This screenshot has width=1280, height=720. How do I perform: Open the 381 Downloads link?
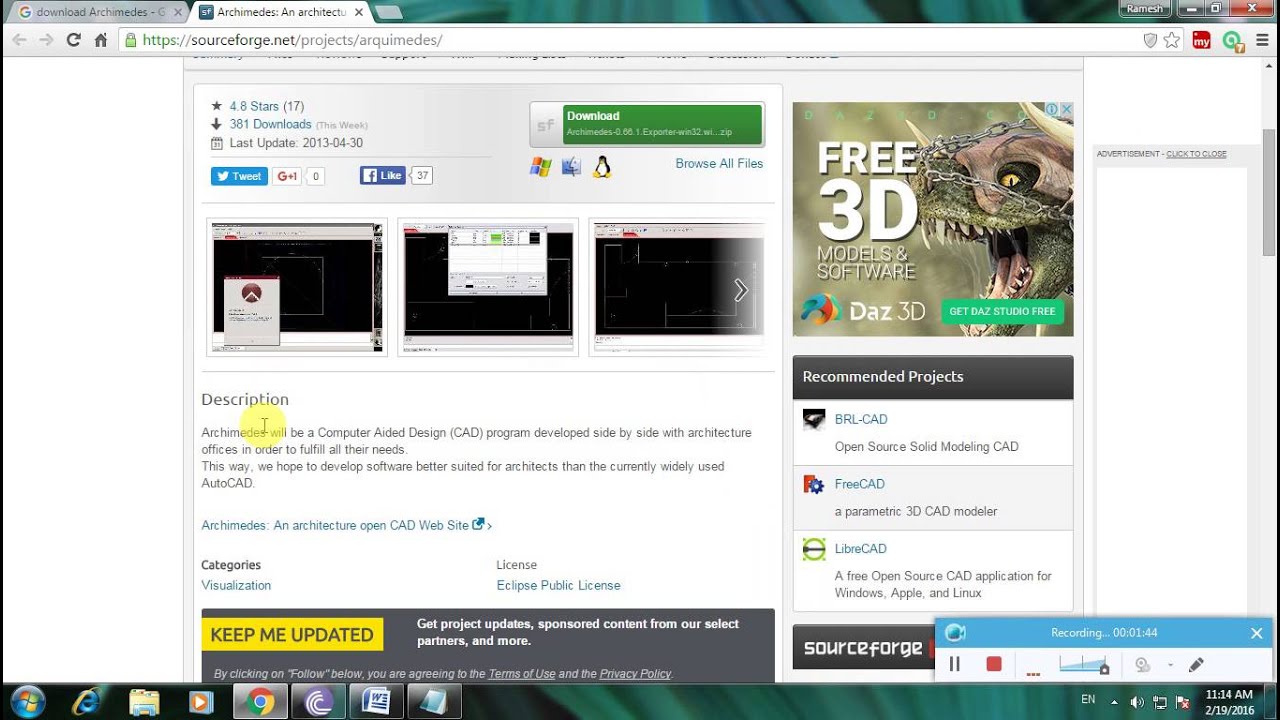tap(270, 124)
